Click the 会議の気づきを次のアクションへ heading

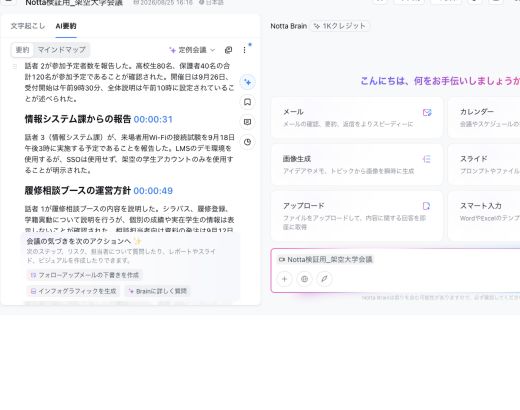click(x=78, y=241)
